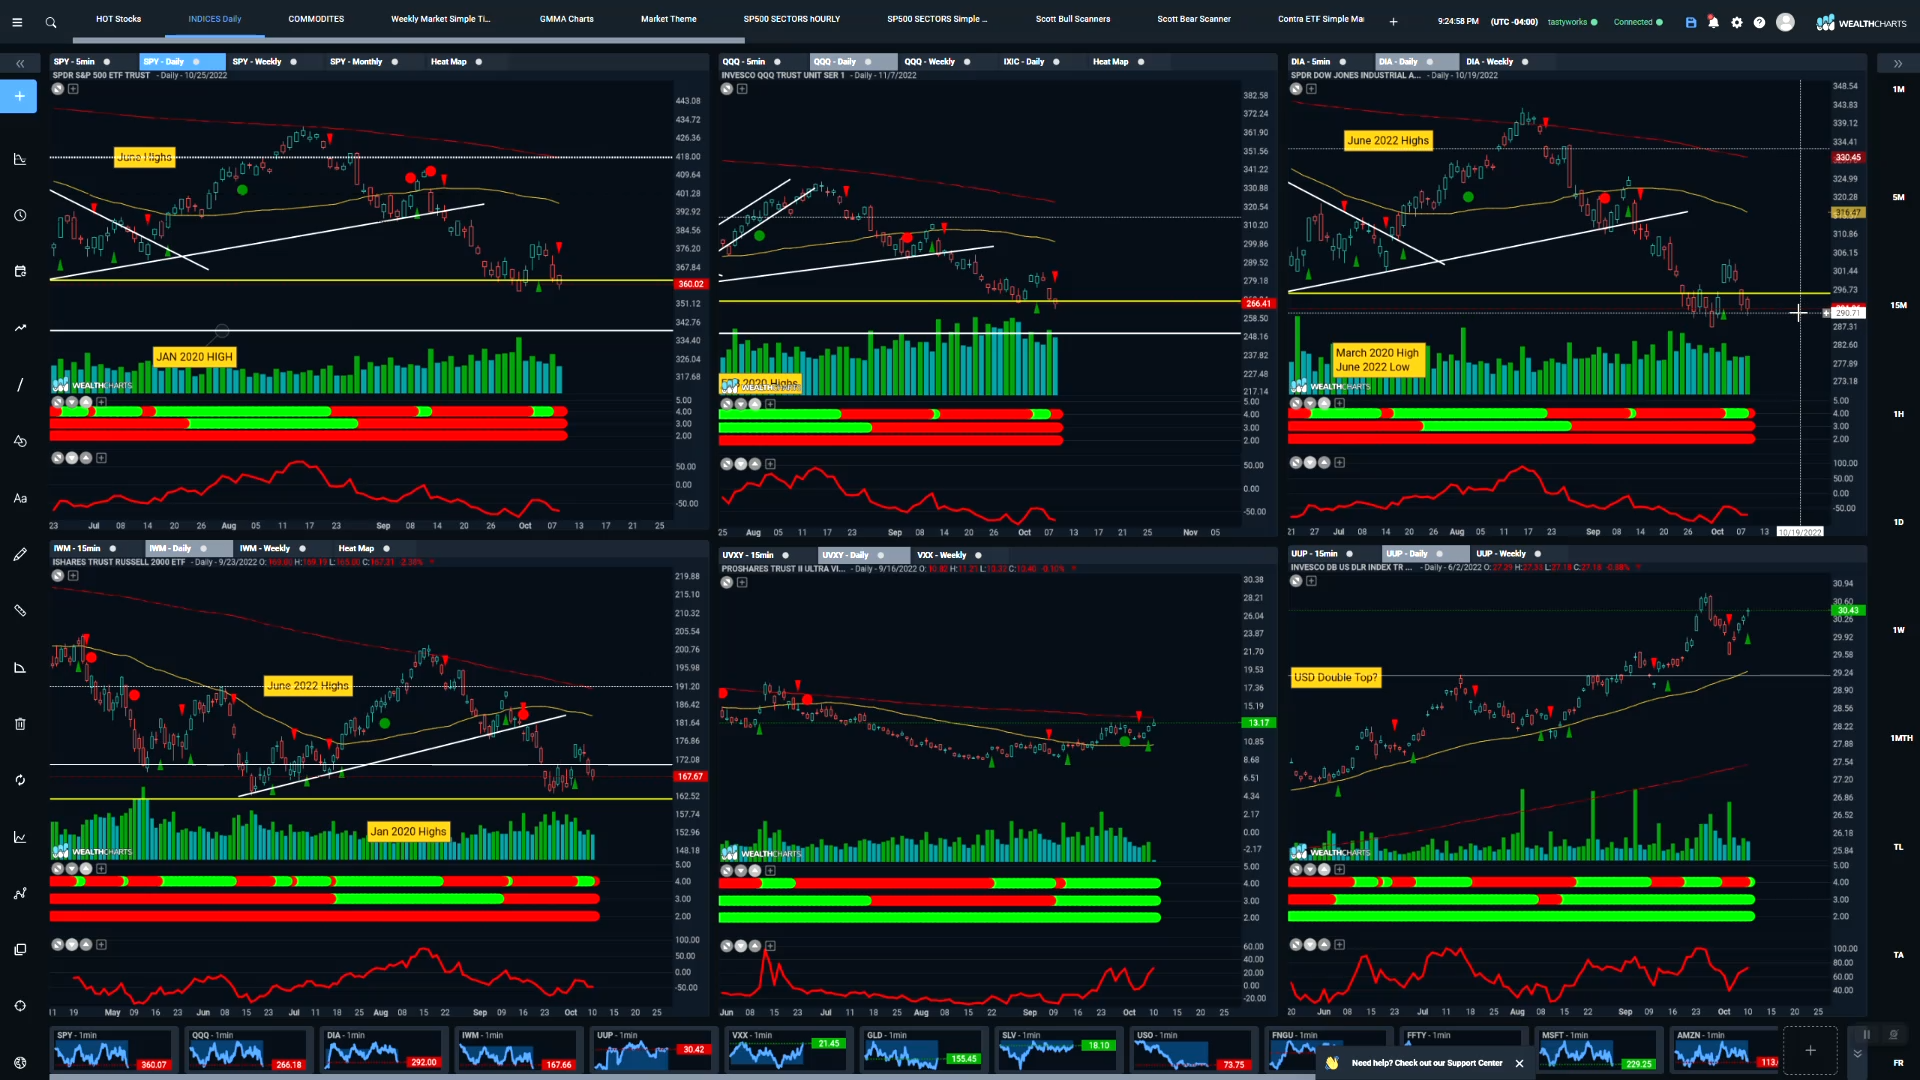Toggle the dot beside DIA - Weekly tab
This screenshot has width=1920, height=1080.
click(1525, 62)
